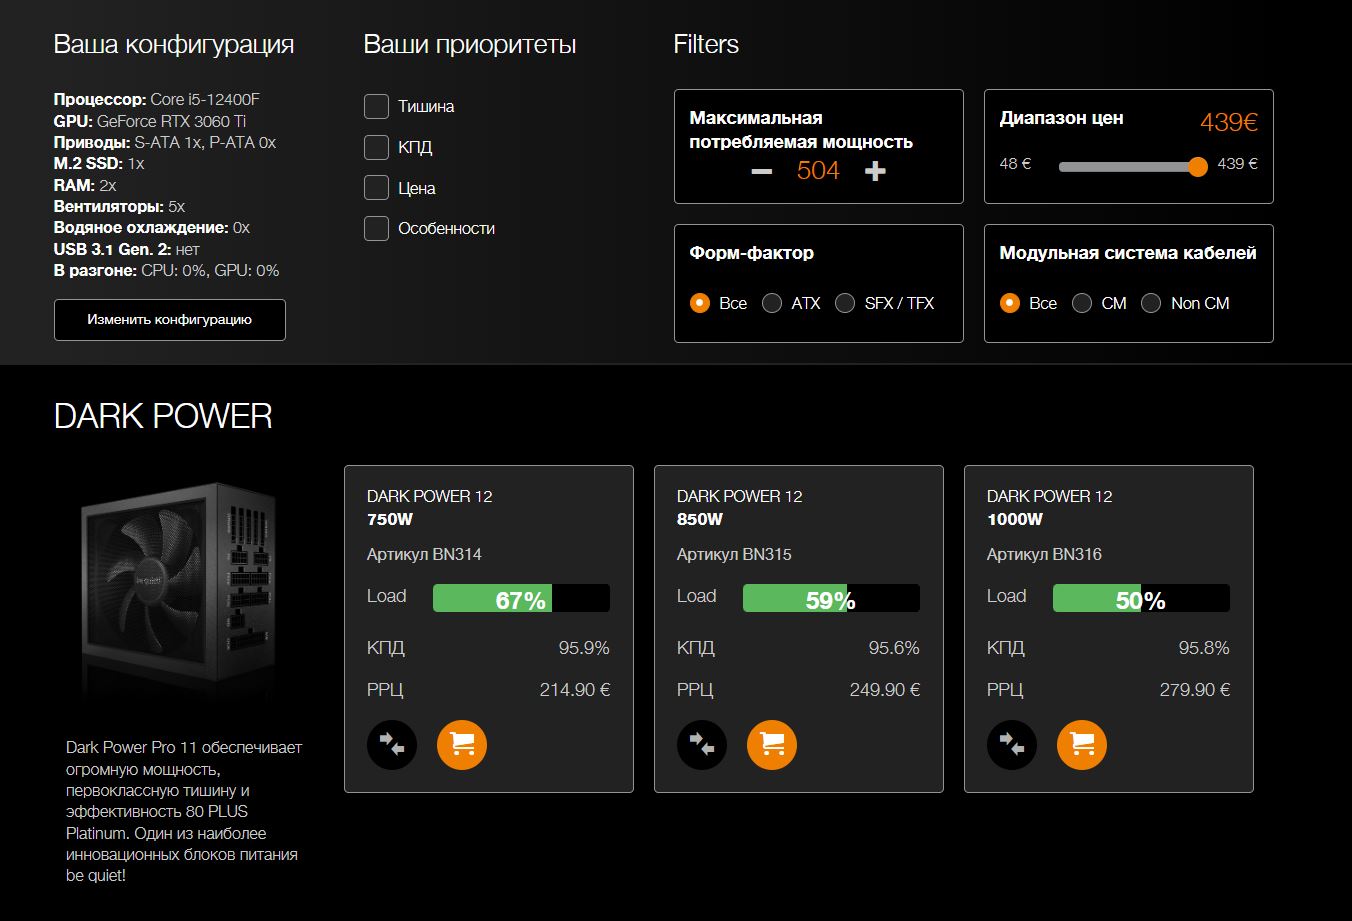Click Изменить конфигурацию button
The image size is (1352, 921).
[170, 320]
